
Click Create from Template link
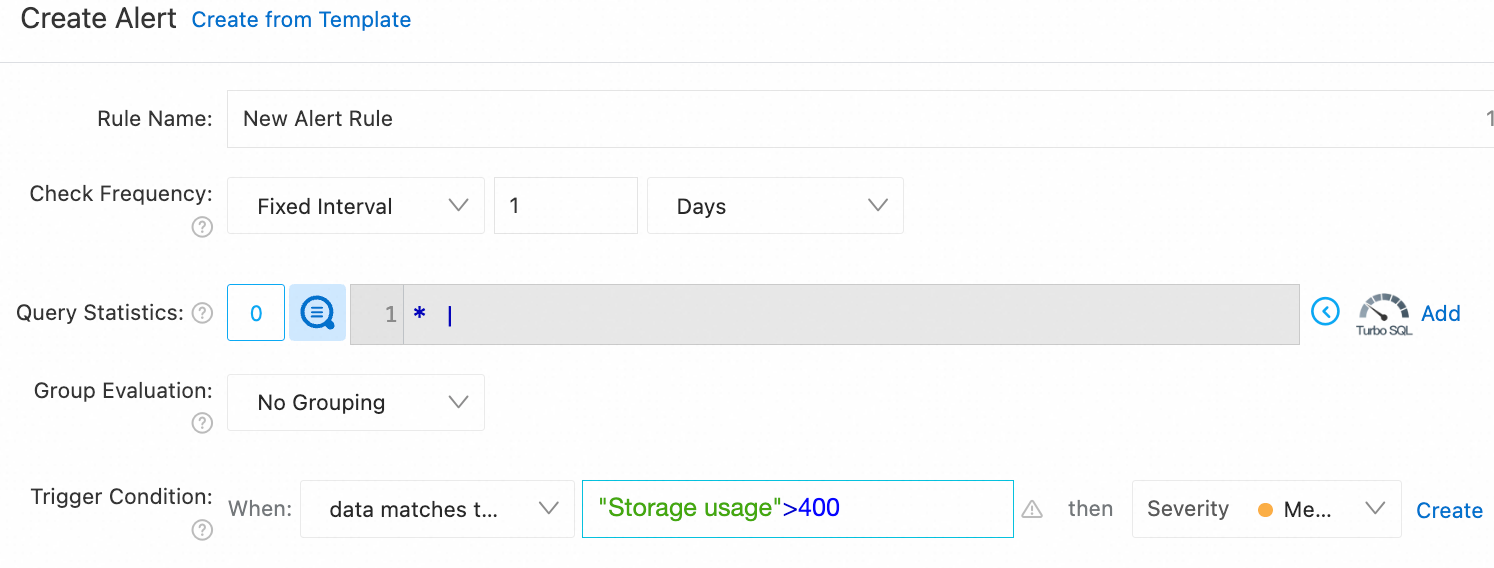(301, 19)
